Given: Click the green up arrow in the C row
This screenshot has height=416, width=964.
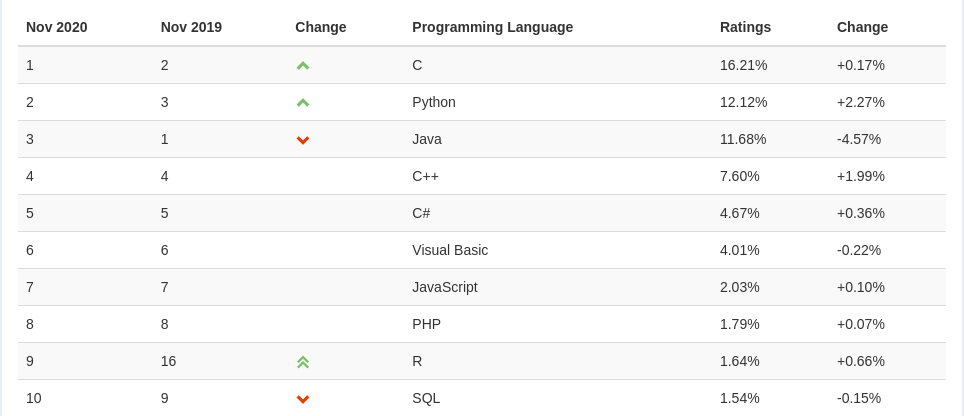Looking at the screenshot, I should pos(303,65).
